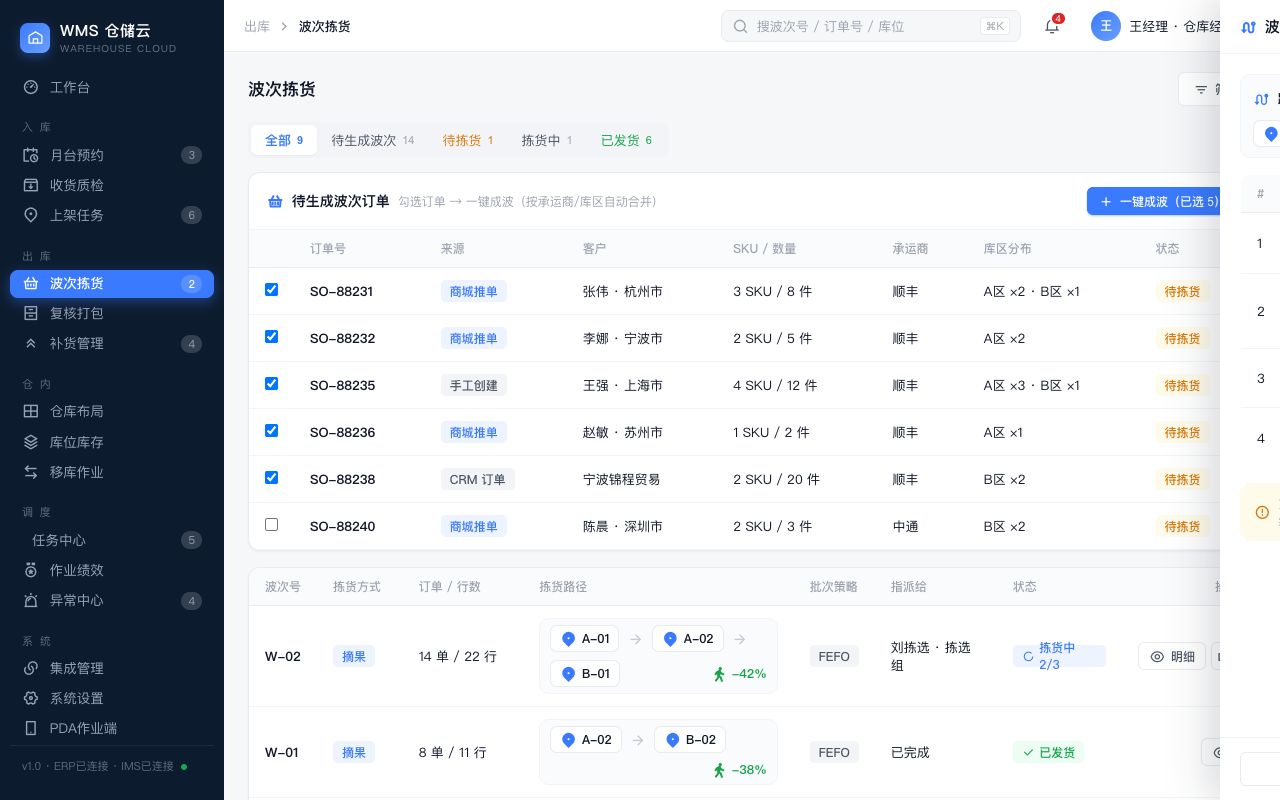
Task: Click the 王 user avatar
Action: point(1106,26)
